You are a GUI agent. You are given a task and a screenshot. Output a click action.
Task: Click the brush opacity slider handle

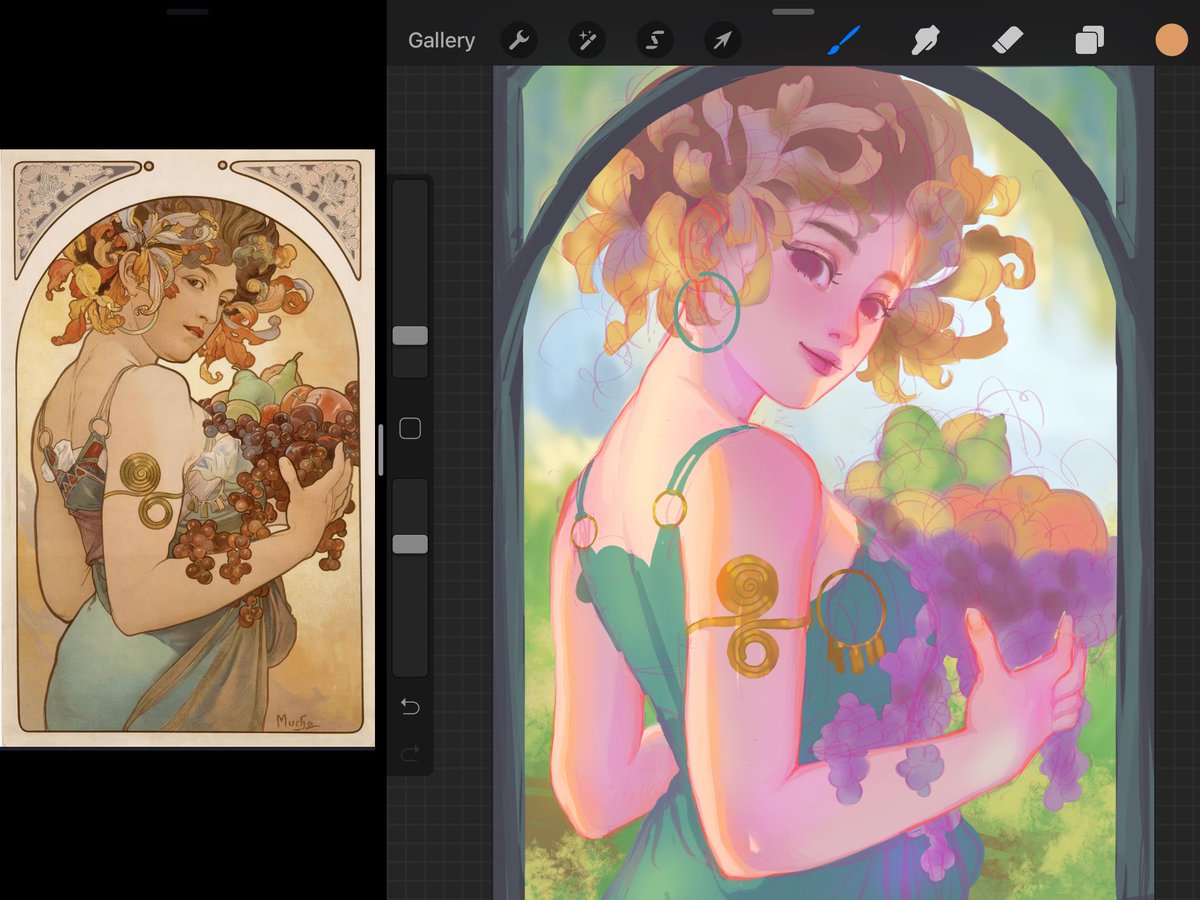pos(410,544)
